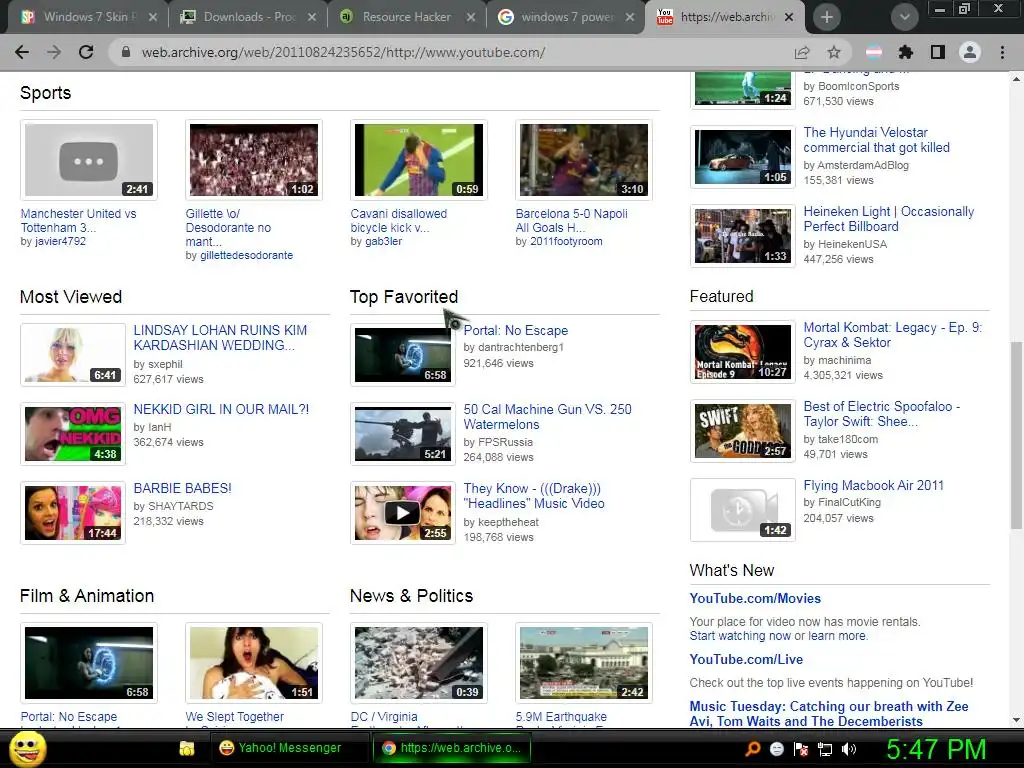Expand the tab search dropdown arrow
Viewport: 1024px width, 768px height.
pos(904,17)
